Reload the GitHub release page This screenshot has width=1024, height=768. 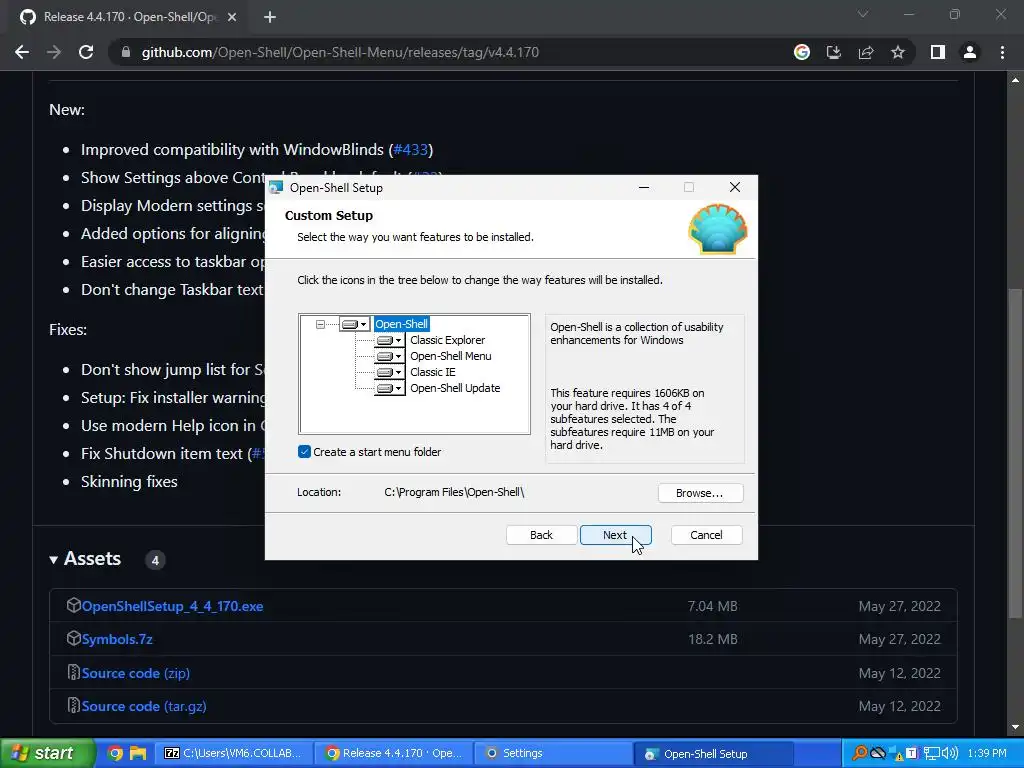tap(86, 52)
